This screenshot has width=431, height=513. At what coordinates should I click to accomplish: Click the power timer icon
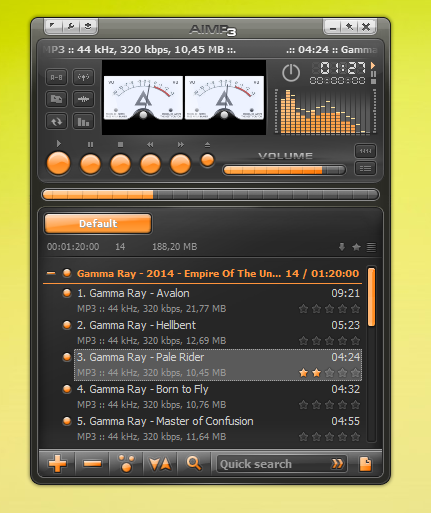pyautogui.click(x=291, y=73)
